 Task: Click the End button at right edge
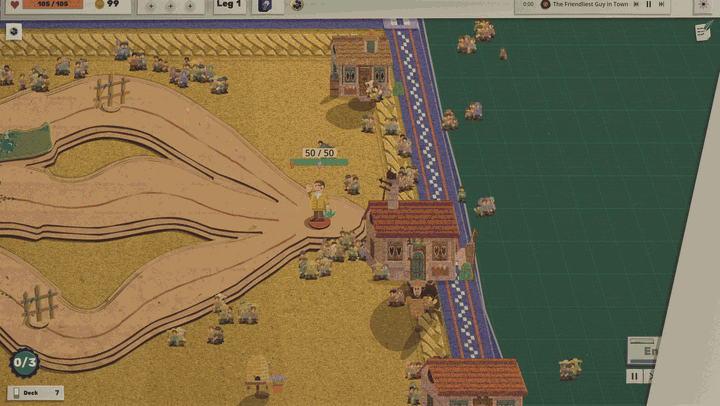(x=645, y=350)
